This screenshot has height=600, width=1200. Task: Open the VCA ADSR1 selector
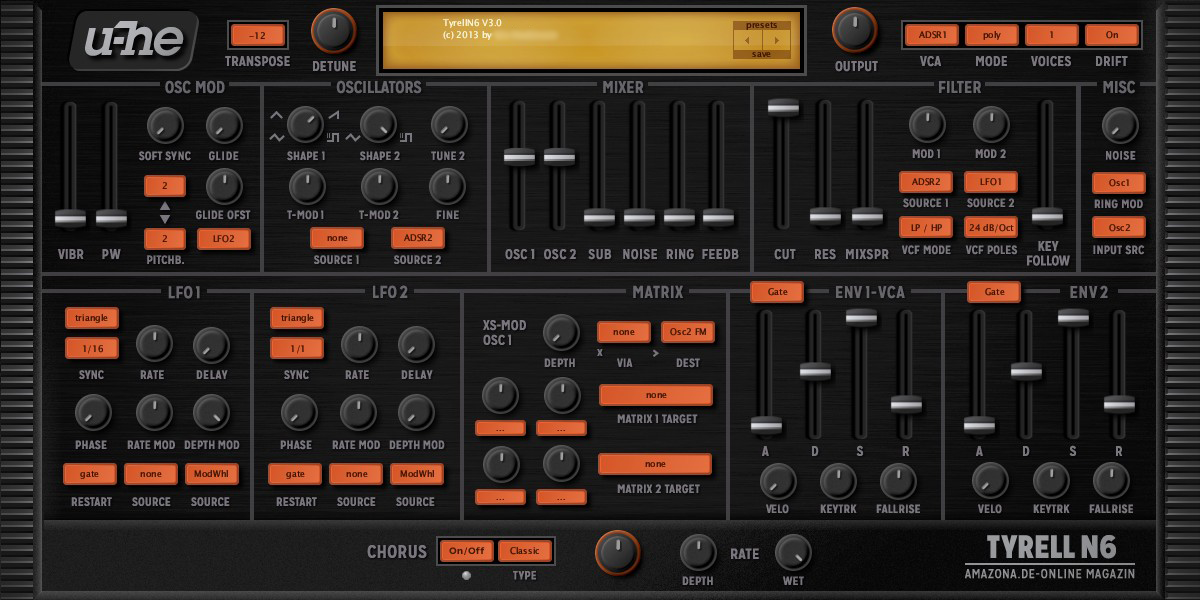coord(931,34)
